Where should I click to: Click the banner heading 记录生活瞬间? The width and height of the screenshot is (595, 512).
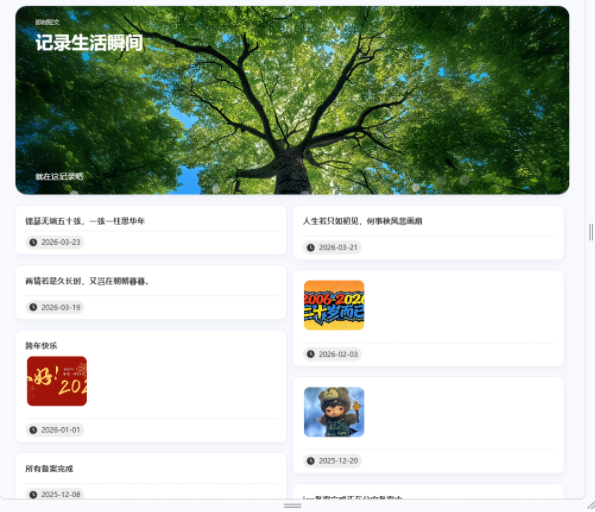pos(89,43)
